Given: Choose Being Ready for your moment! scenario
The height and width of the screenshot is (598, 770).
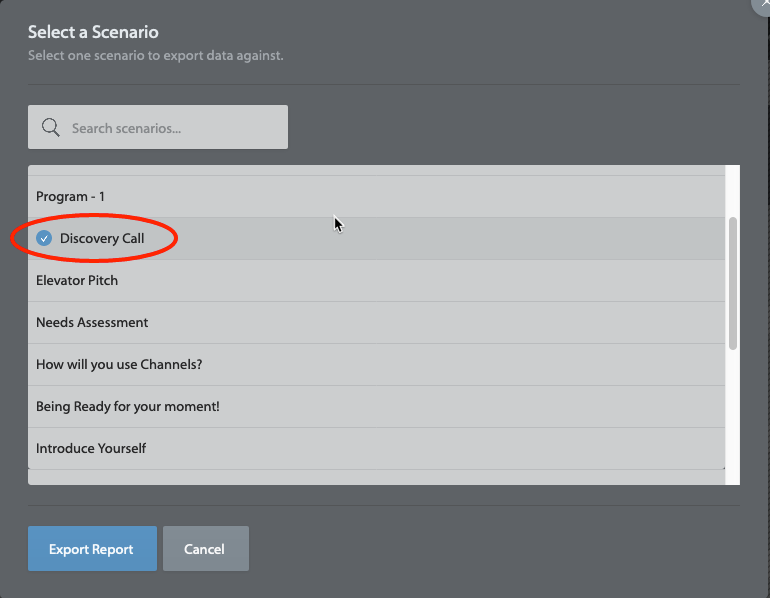Looking at the screenshot, I should (x=127, y=407).
